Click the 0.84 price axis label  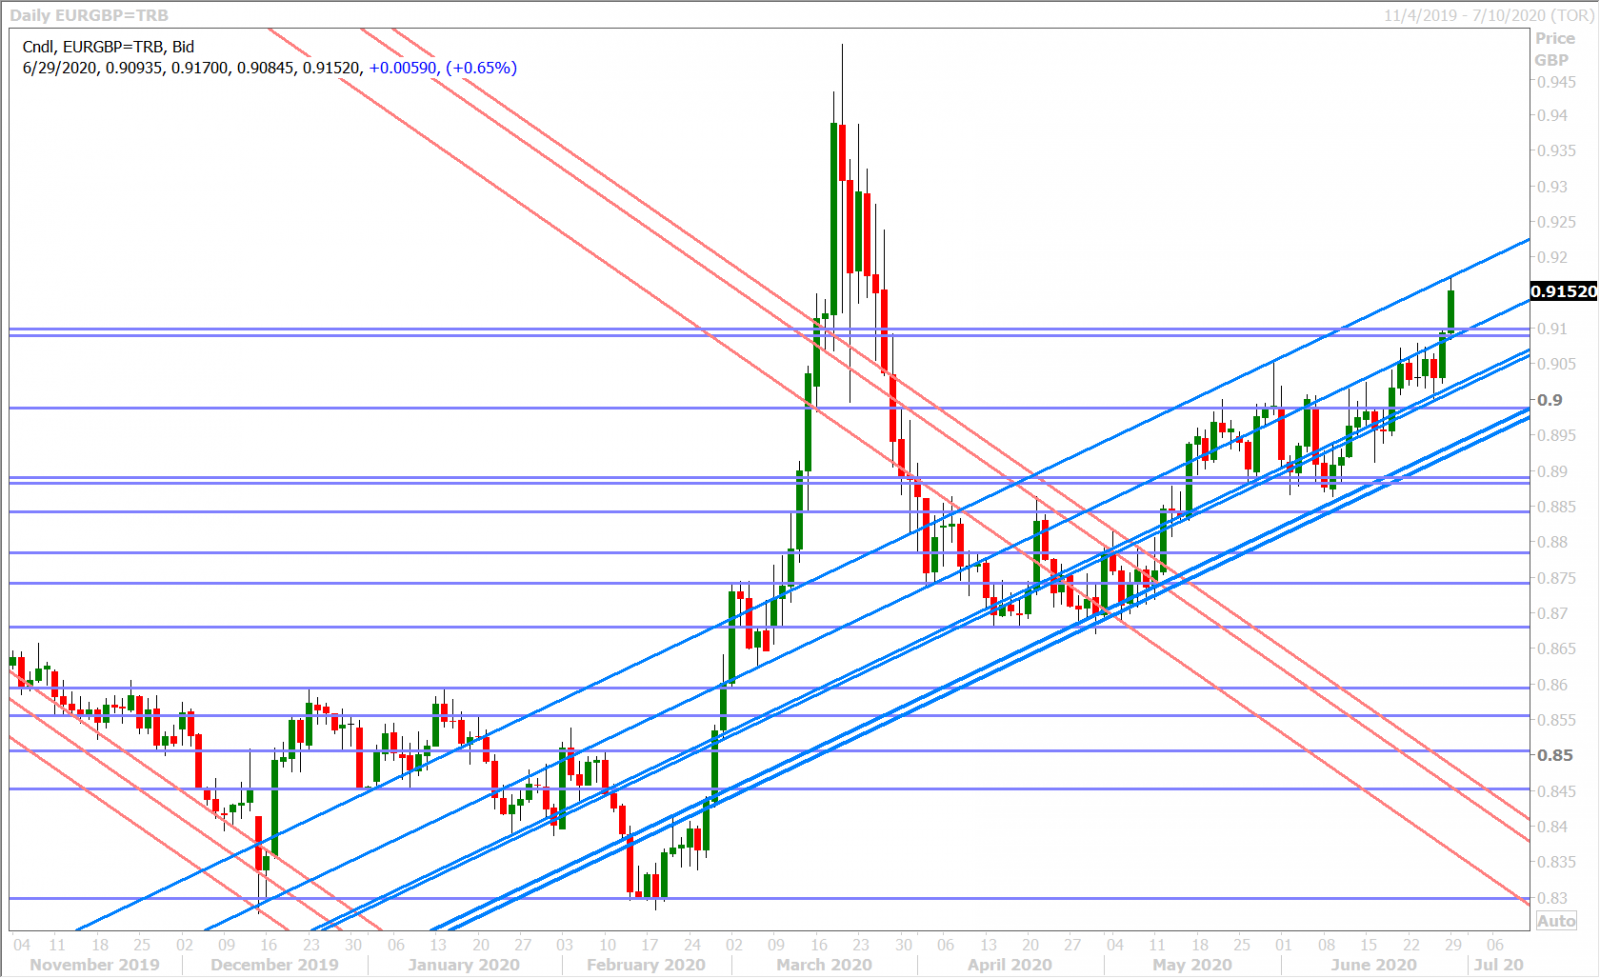click(x=1552, y=827)
